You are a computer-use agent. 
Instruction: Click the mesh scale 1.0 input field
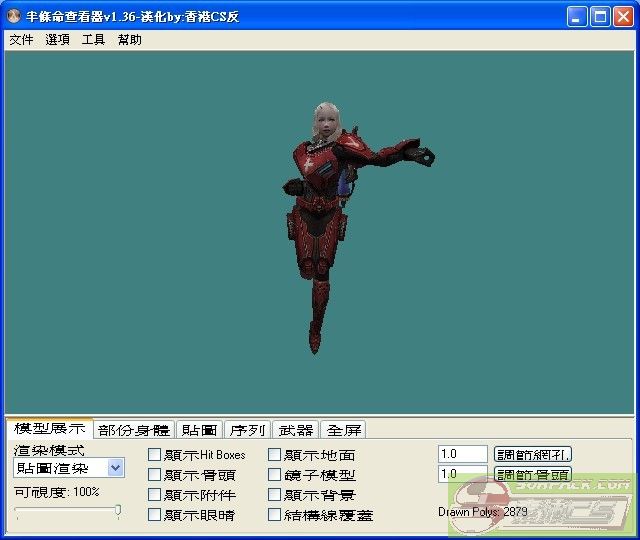click(463, 454)
